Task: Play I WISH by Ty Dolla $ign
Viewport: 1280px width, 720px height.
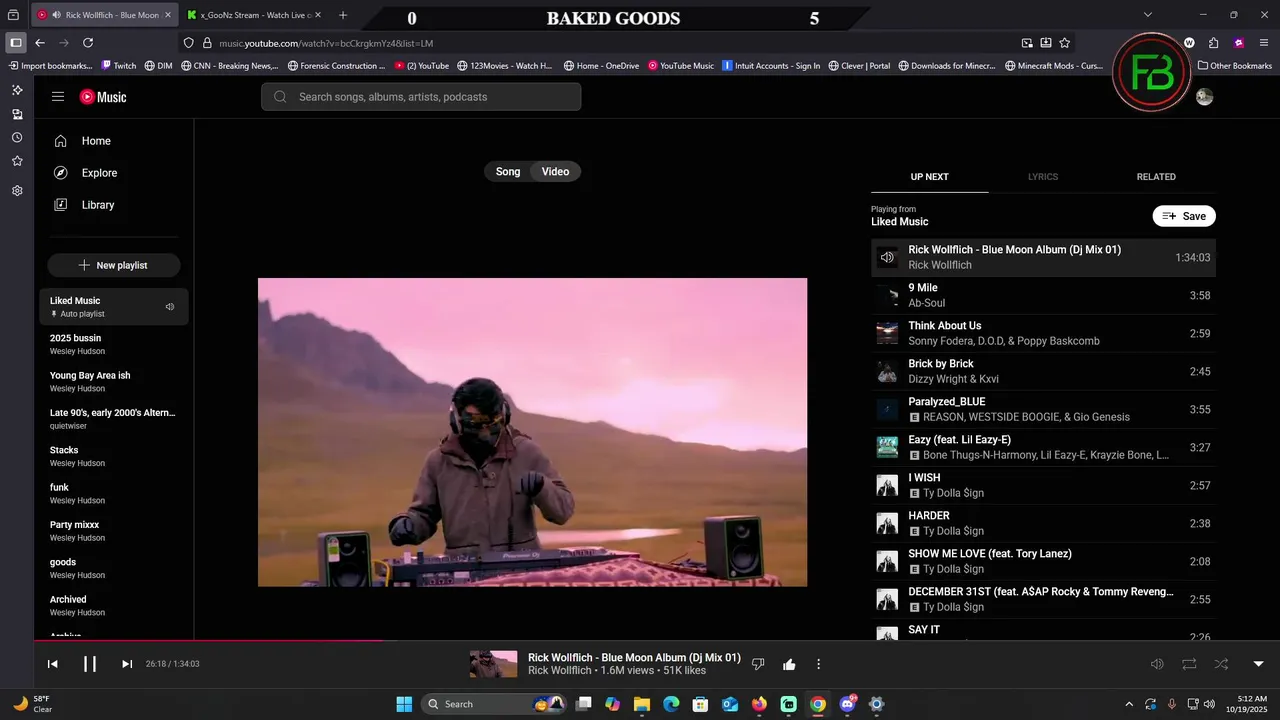Action: pyautogui.click(x=1043, y=485)
